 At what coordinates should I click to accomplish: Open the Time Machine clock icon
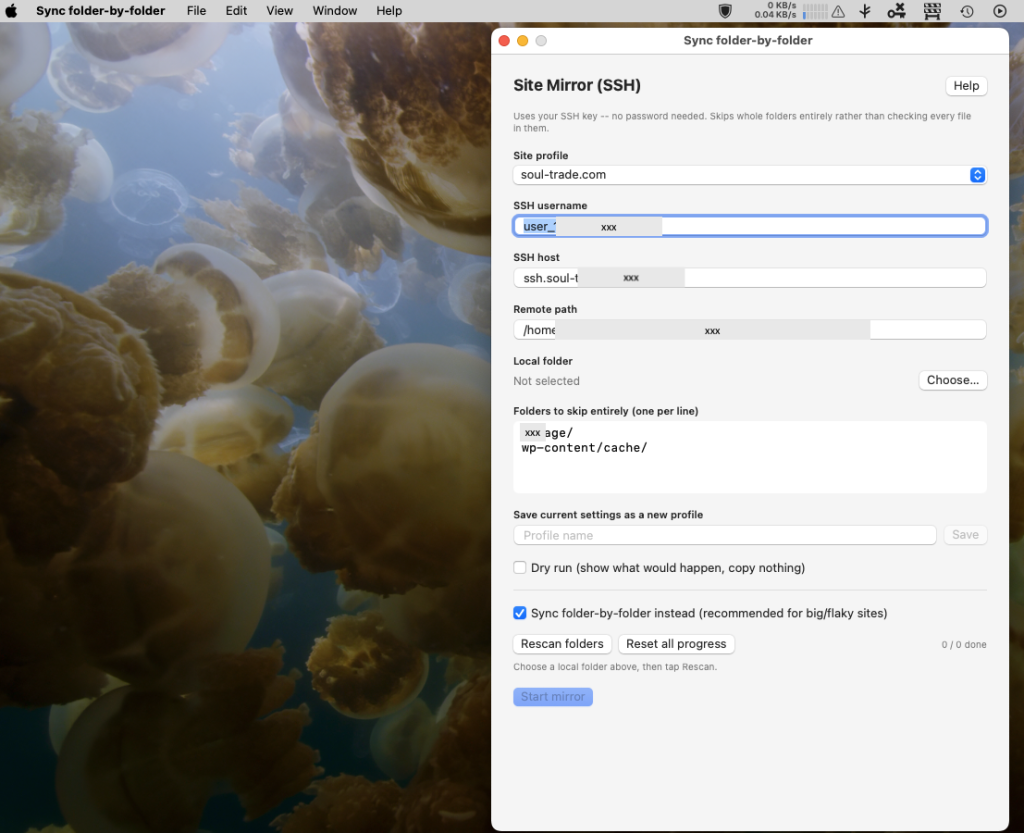point(967,11)
